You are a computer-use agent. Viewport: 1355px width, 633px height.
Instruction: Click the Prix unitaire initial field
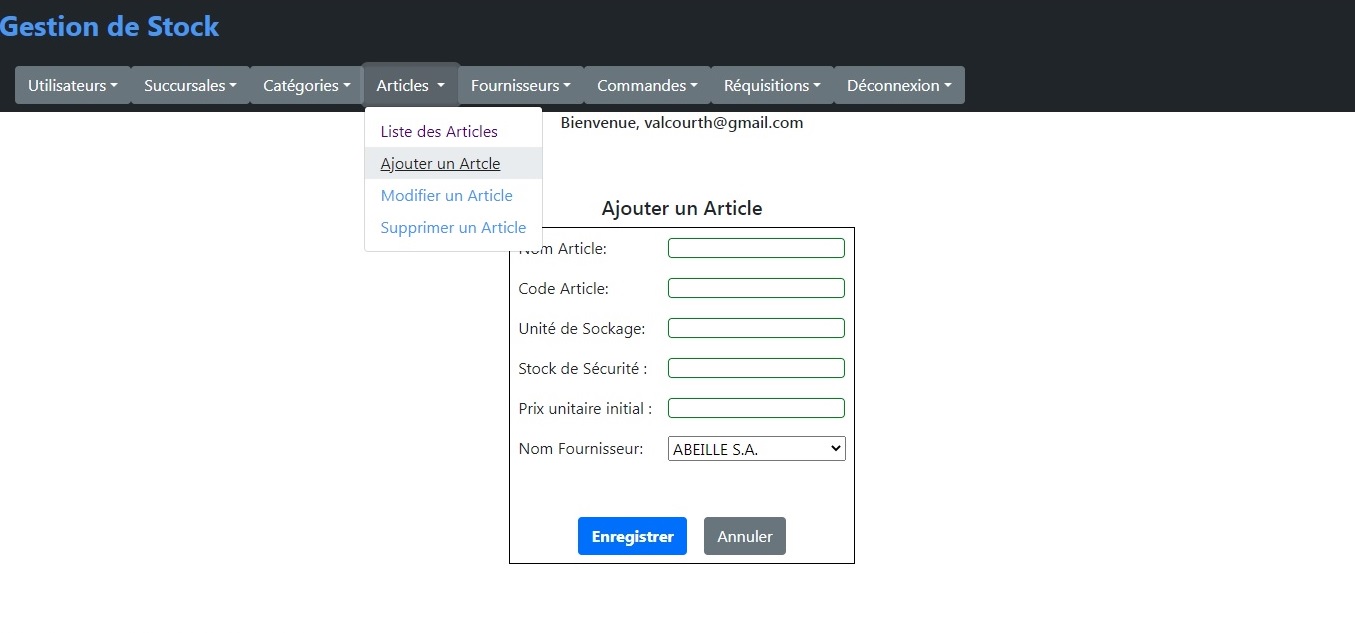(x=756, y=408)
